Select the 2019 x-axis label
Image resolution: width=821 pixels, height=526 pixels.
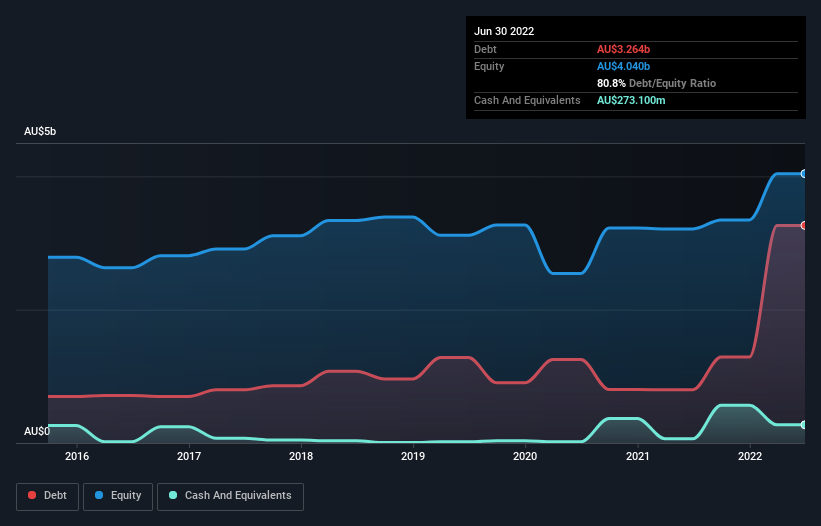tap(413, 456)
